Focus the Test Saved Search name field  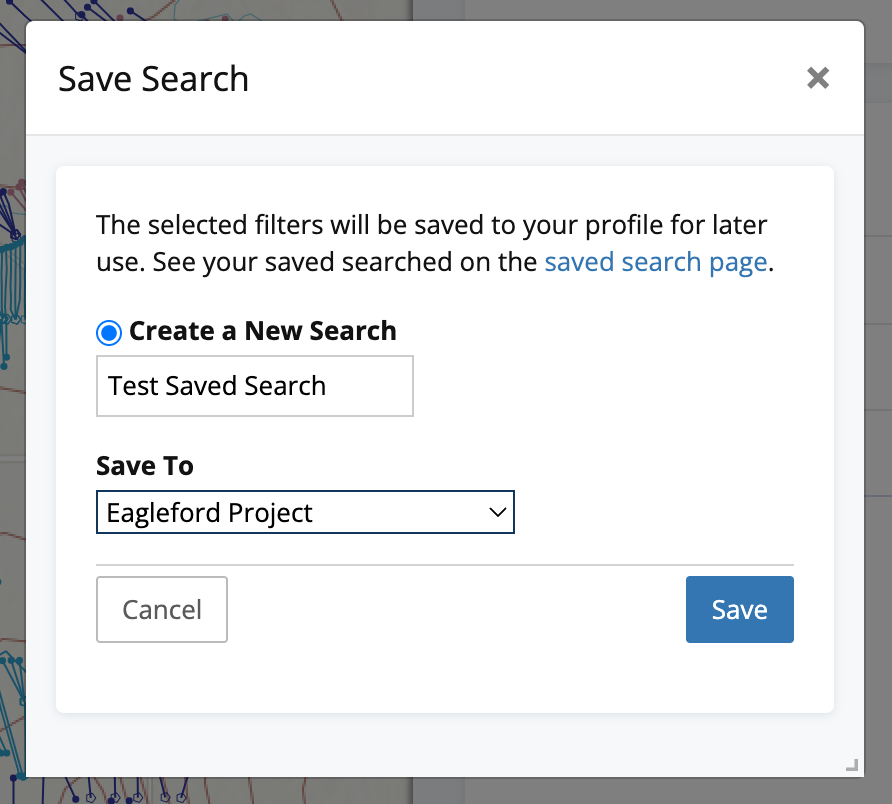point(255,386)
